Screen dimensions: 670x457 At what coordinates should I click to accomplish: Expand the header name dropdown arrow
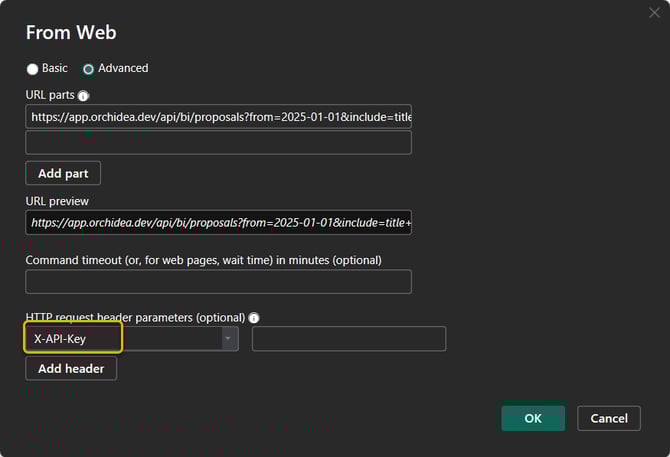[230, 339]
